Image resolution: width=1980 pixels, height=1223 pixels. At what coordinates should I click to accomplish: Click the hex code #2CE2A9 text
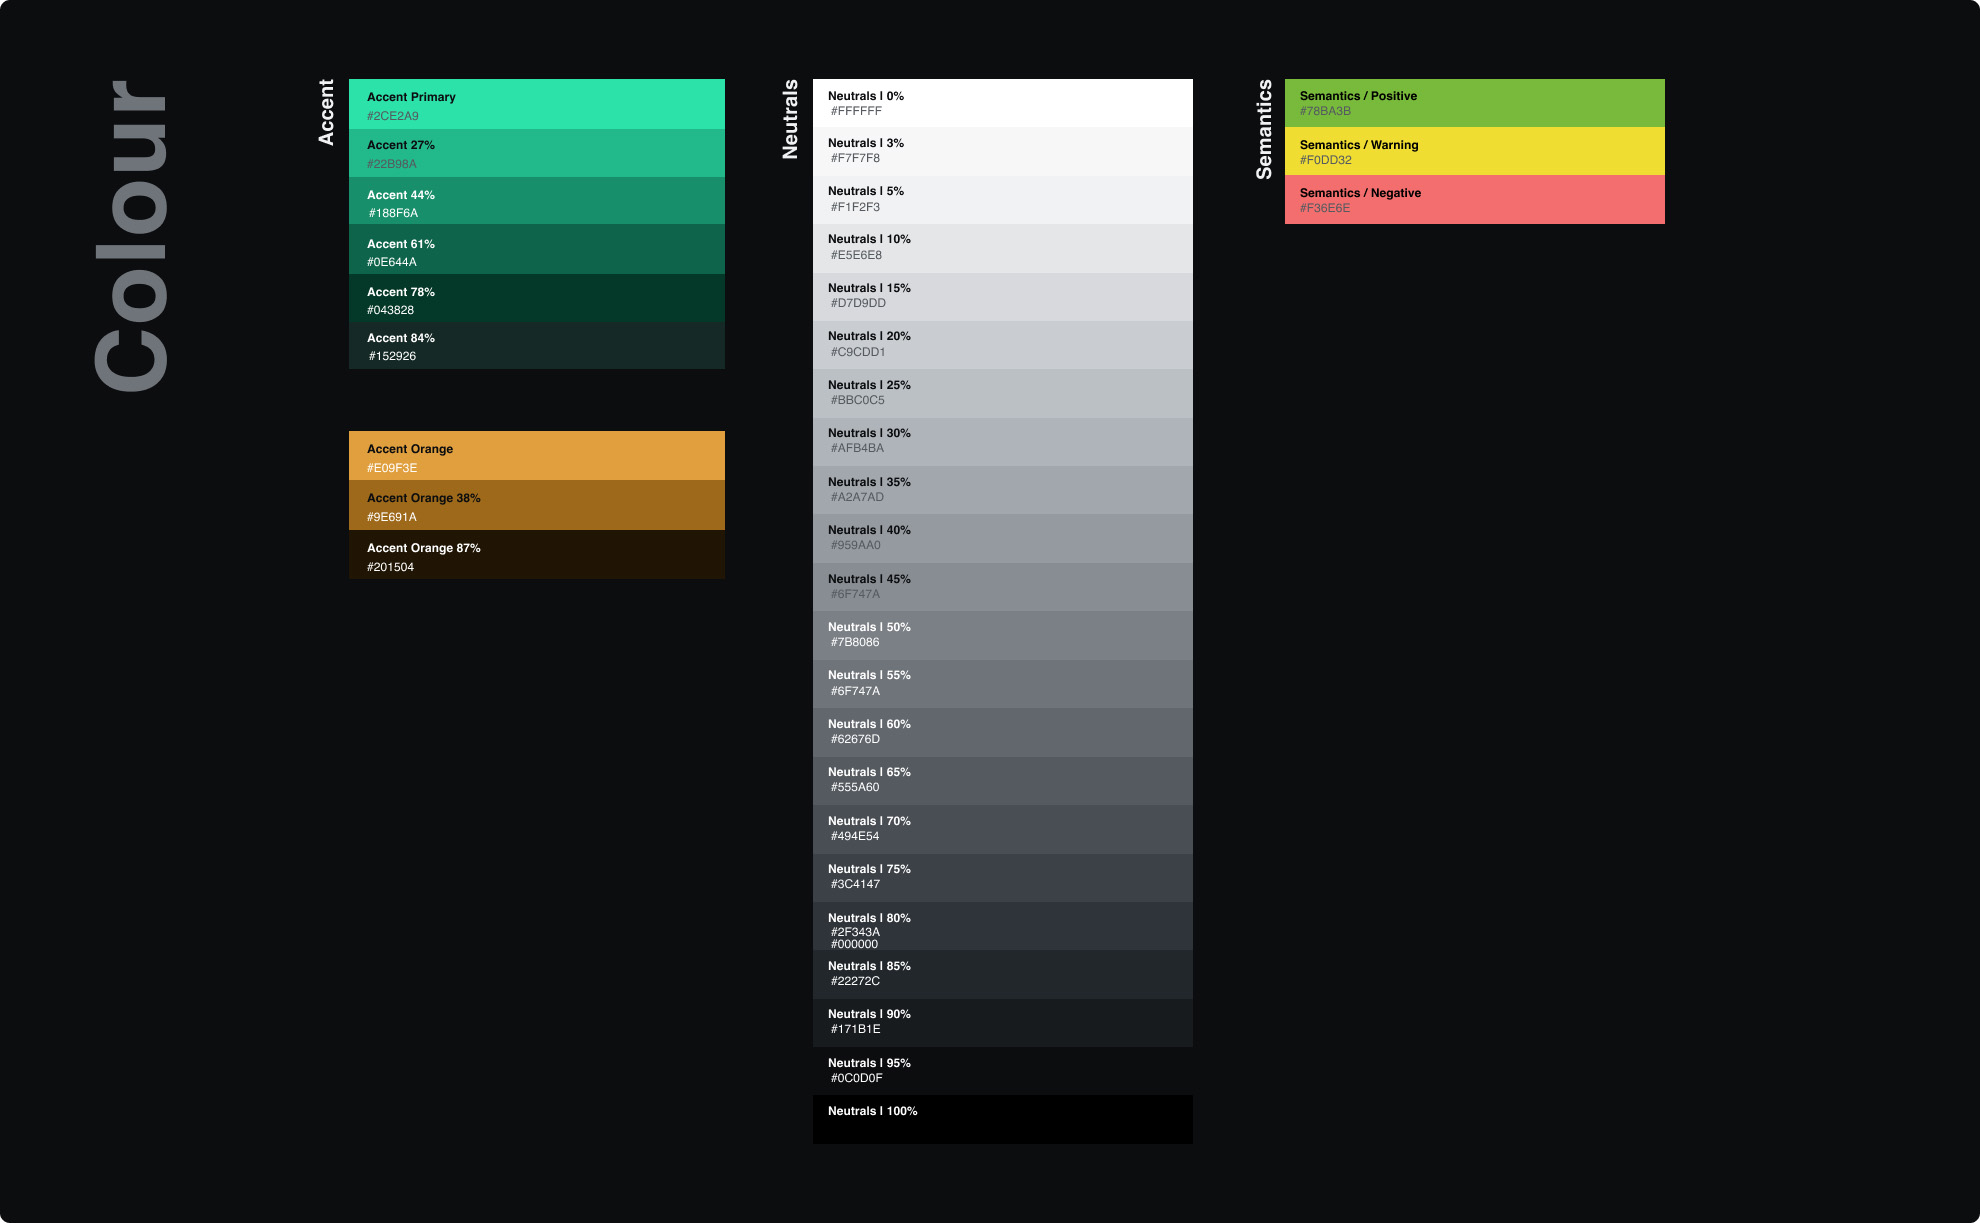[392, 115]
